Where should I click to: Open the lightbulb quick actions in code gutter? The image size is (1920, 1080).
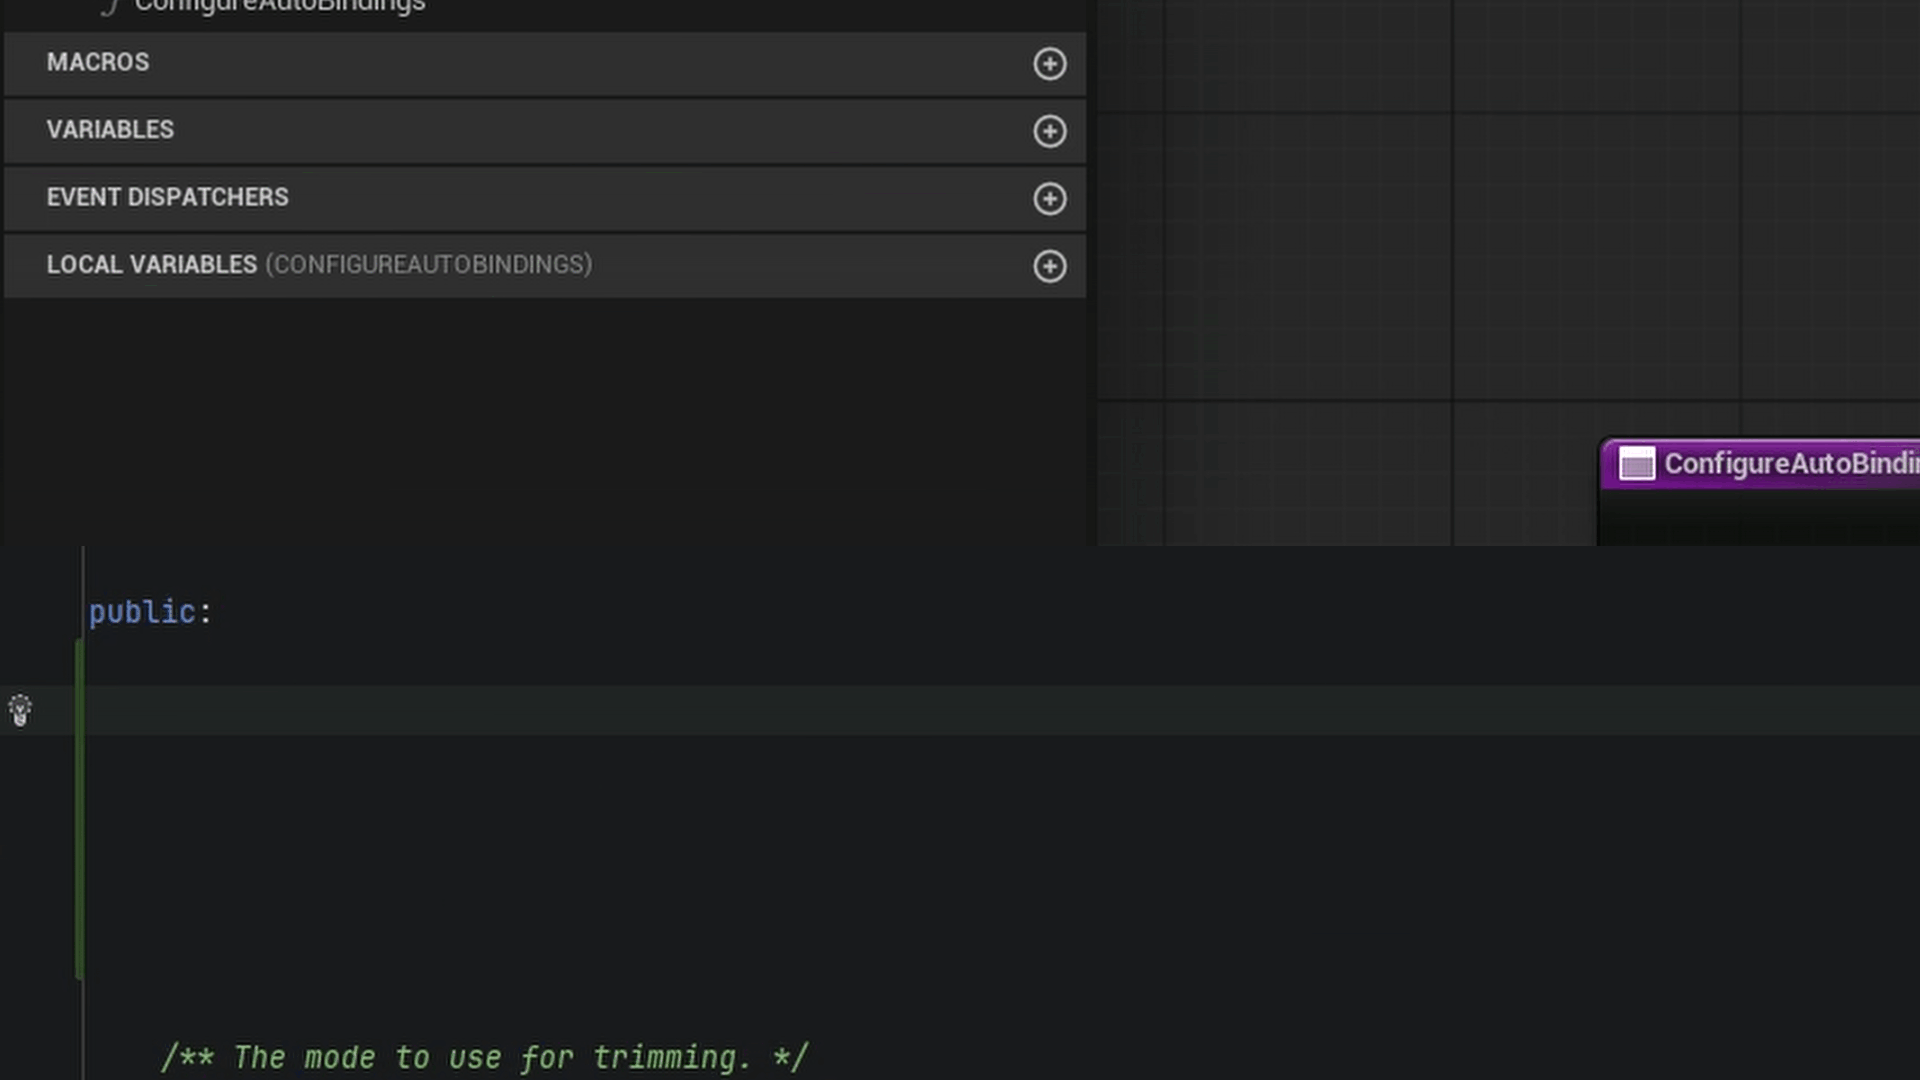[20, 711]
